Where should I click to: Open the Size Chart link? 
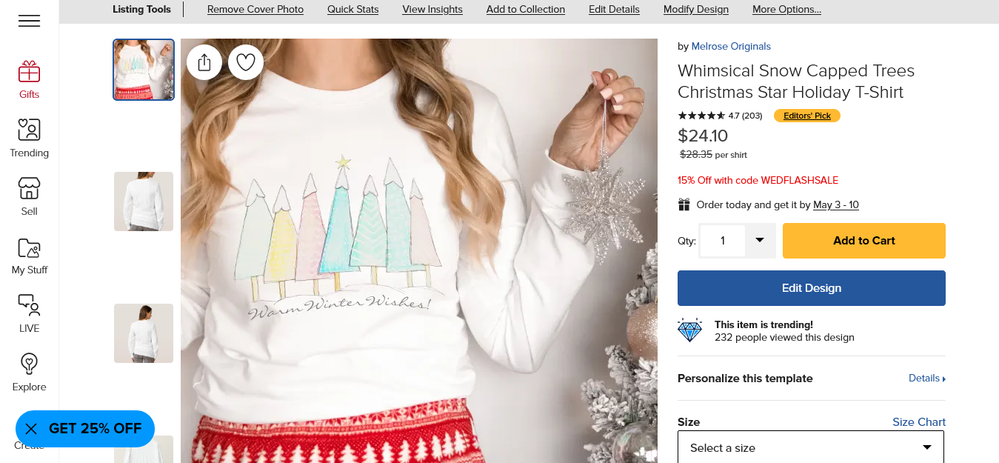[x=918, y=422]
